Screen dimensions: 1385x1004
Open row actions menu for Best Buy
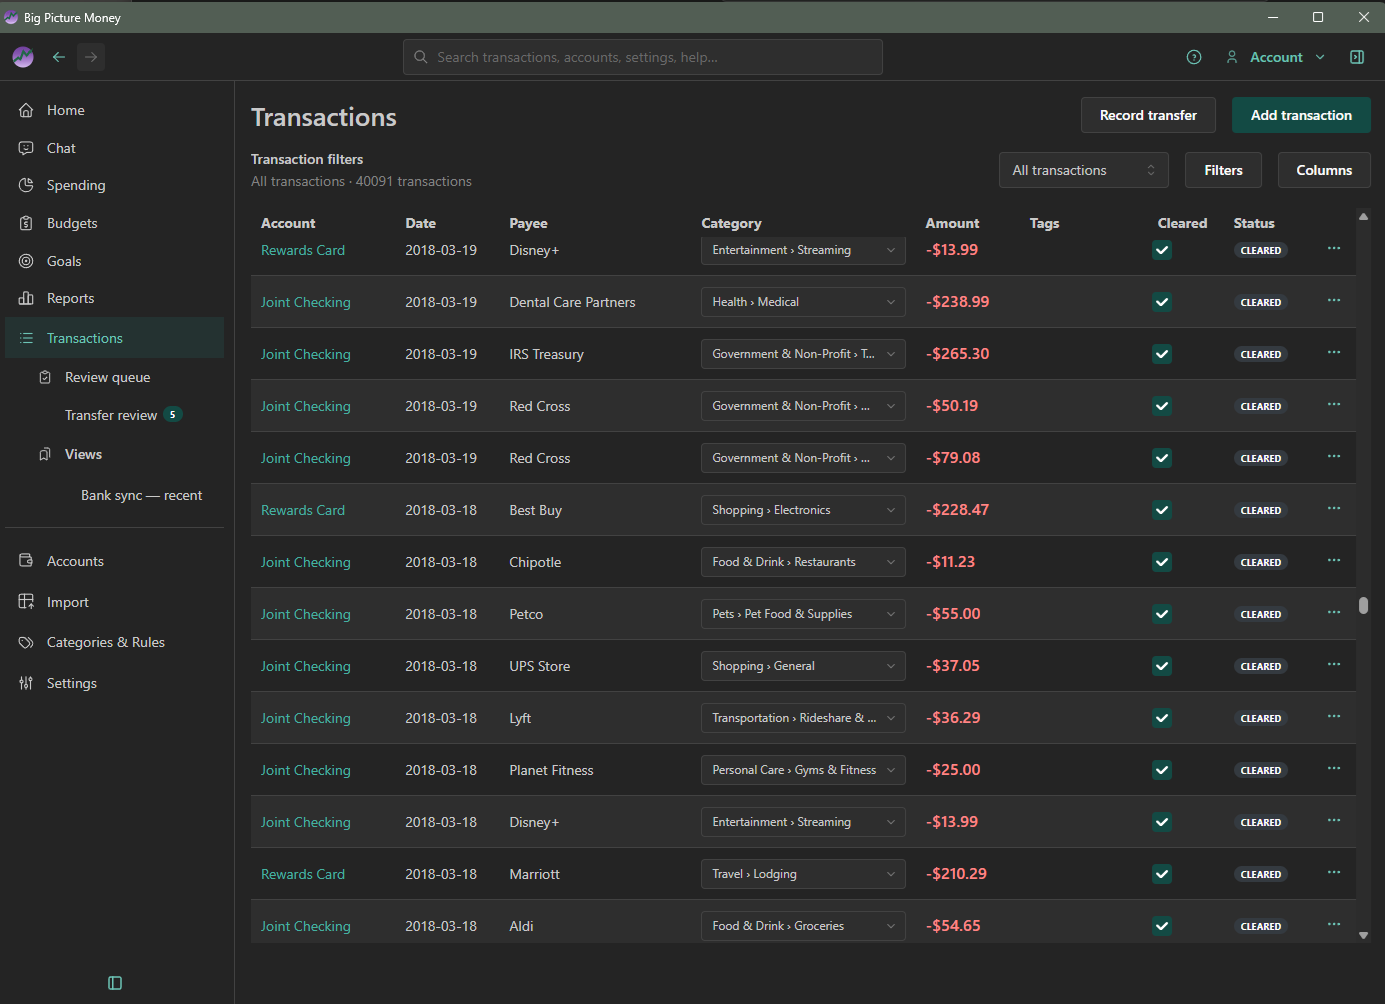click(1334, 509)
